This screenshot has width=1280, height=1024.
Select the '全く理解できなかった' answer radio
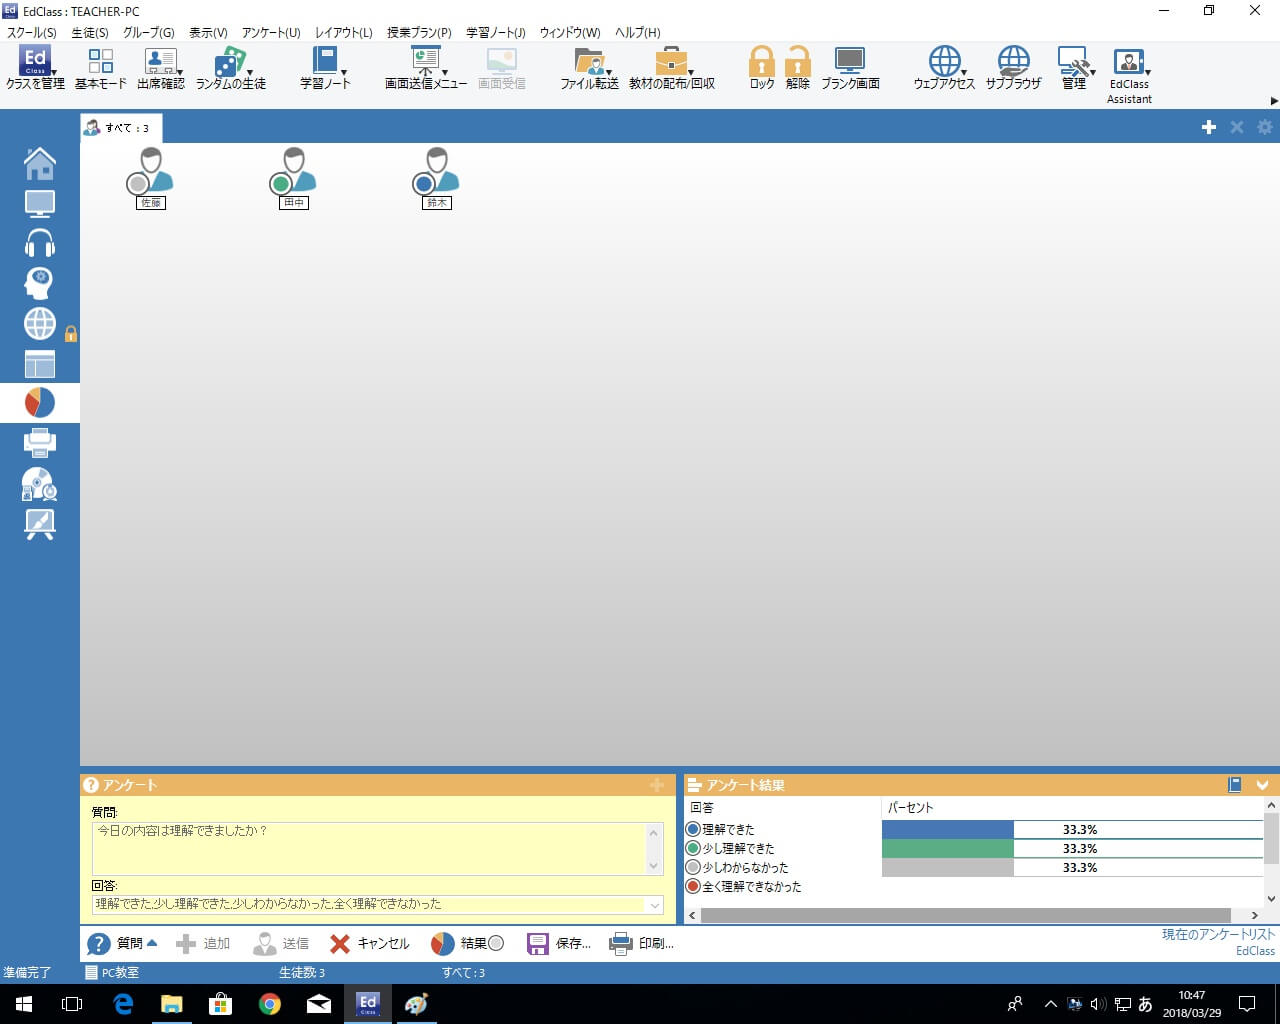pos(693,886)
